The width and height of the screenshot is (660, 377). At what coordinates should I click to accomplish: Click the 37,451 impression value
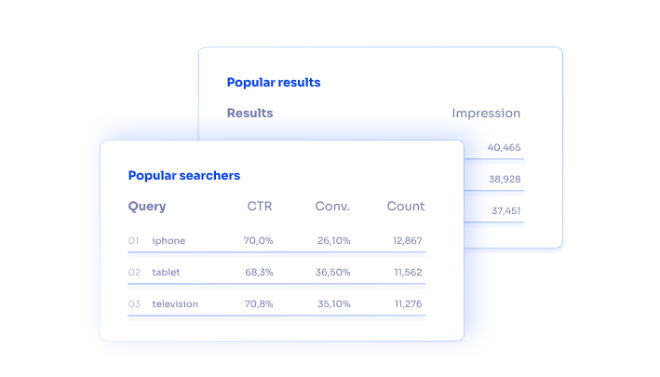point(506,211)
